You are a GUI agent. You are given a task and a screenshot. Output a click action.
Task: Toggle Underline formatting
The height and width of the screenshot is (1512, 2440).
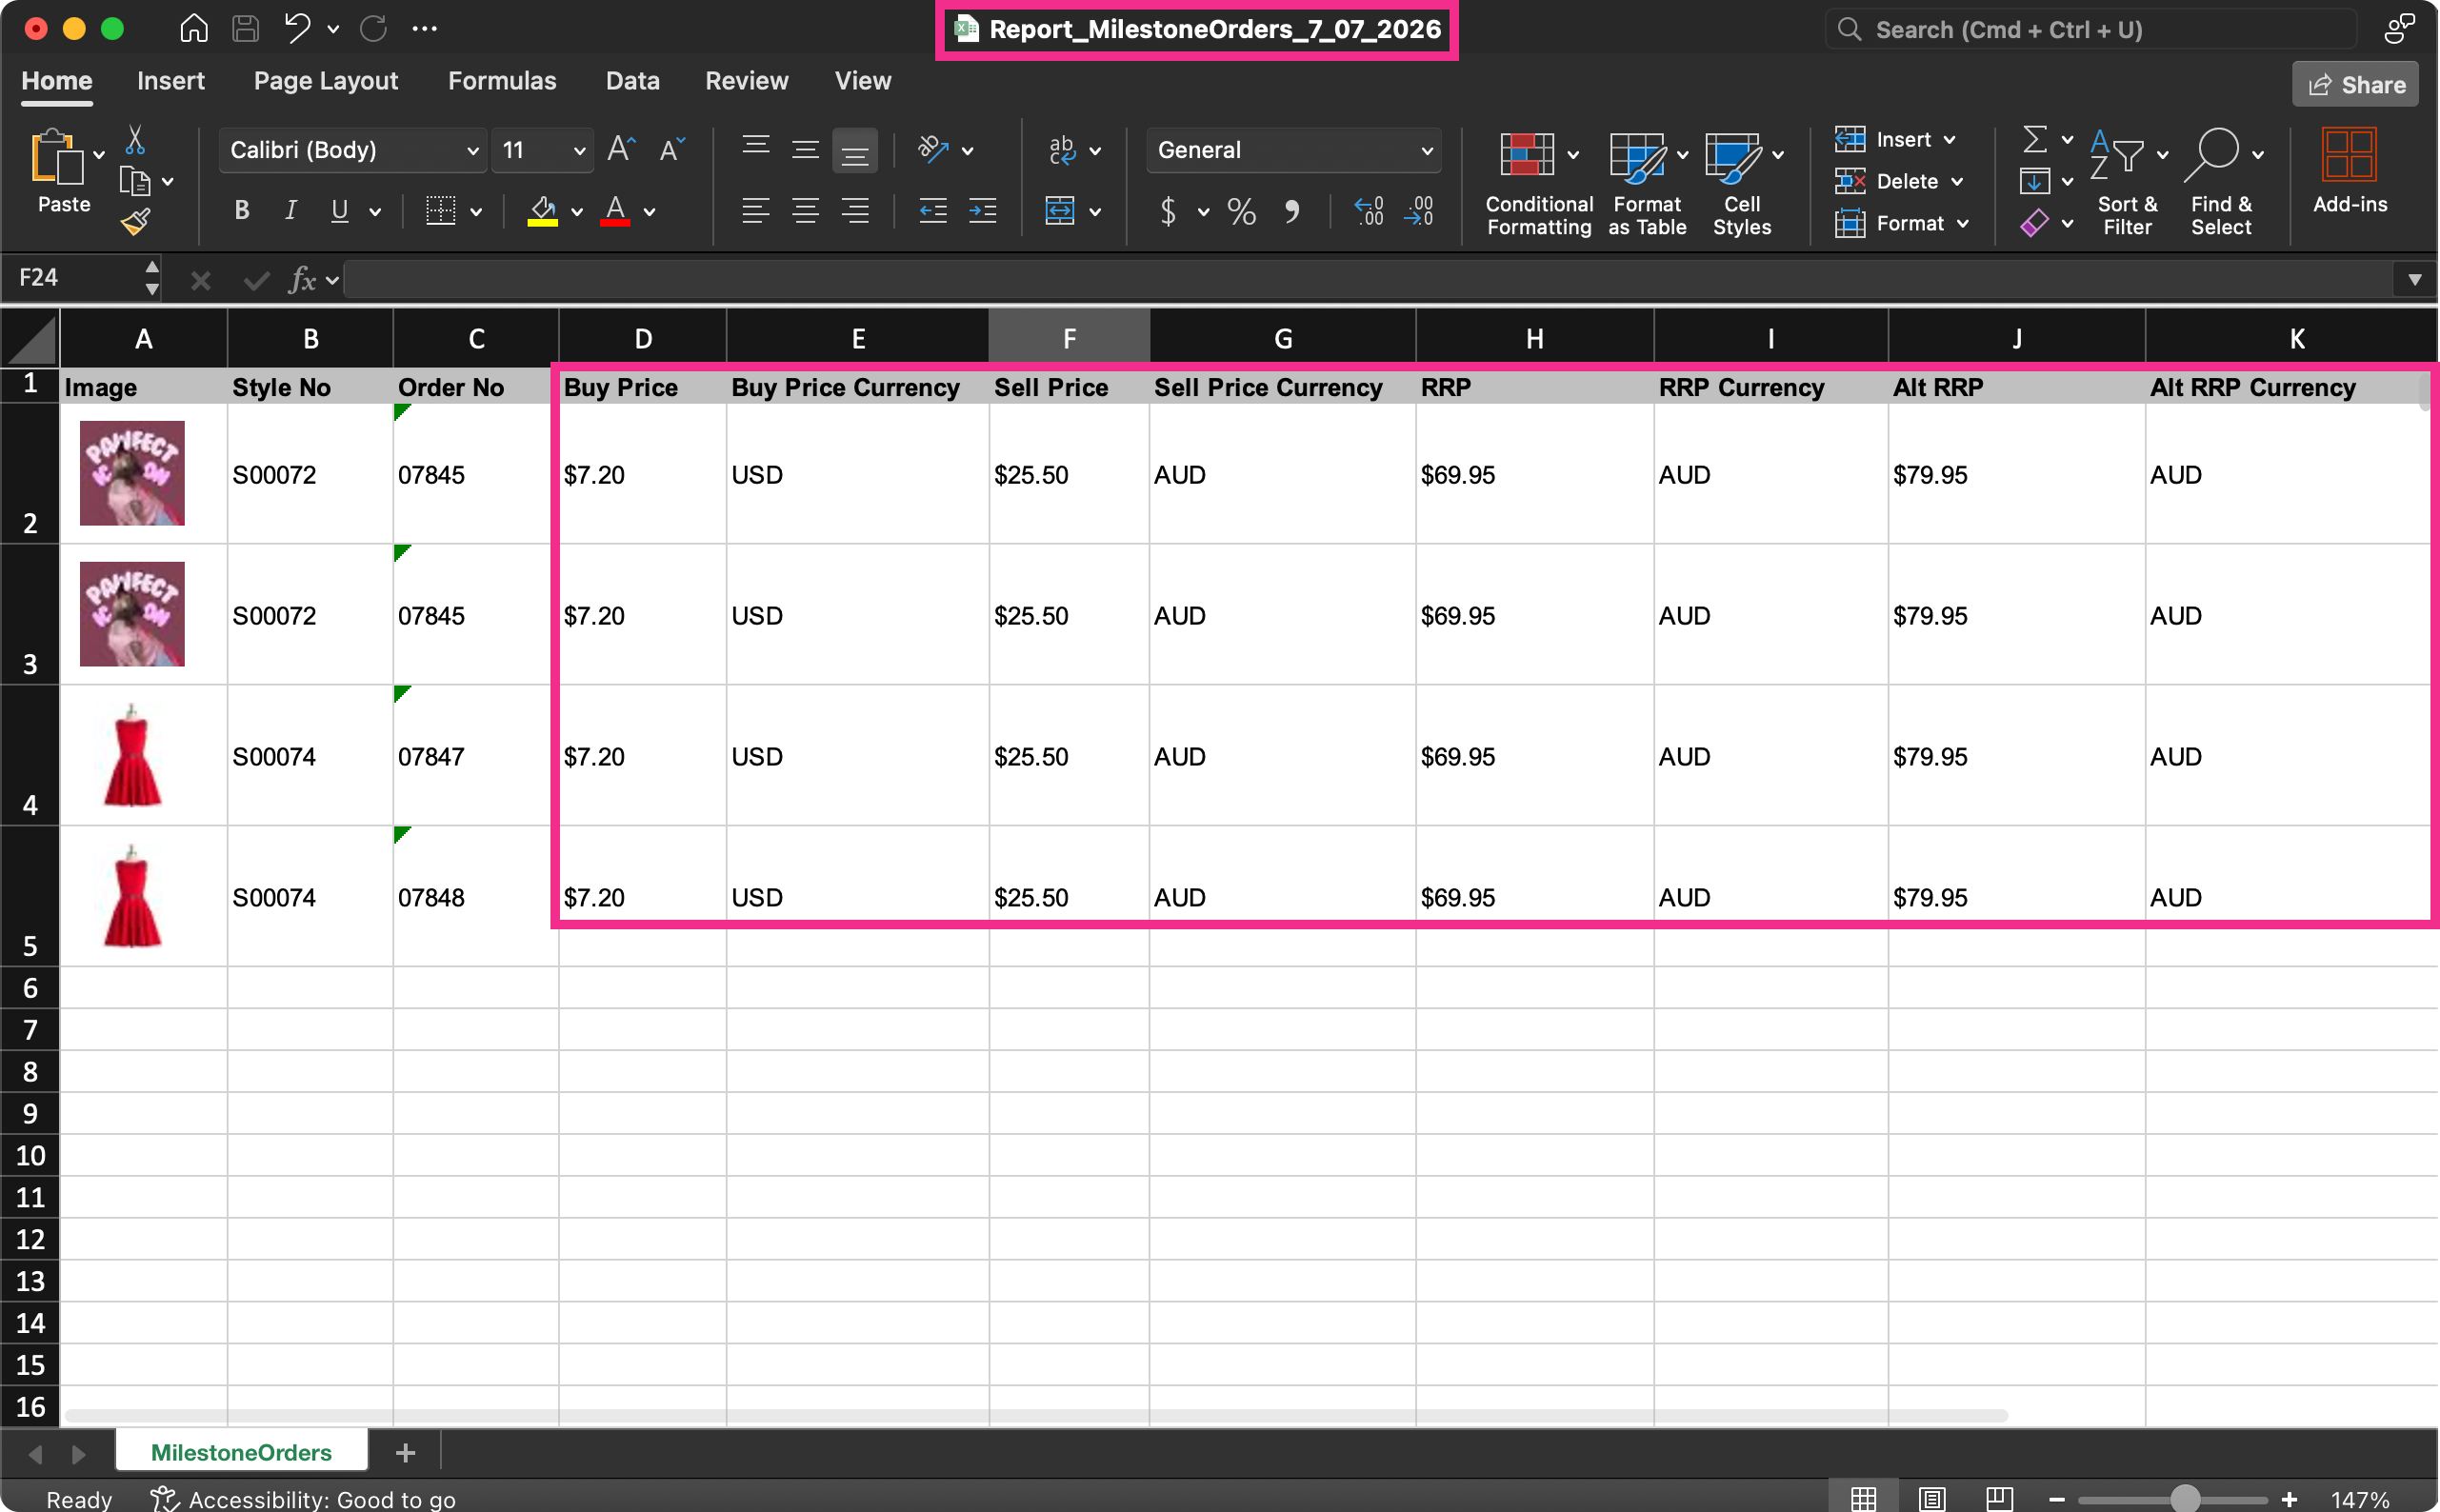tap(340, 210)
